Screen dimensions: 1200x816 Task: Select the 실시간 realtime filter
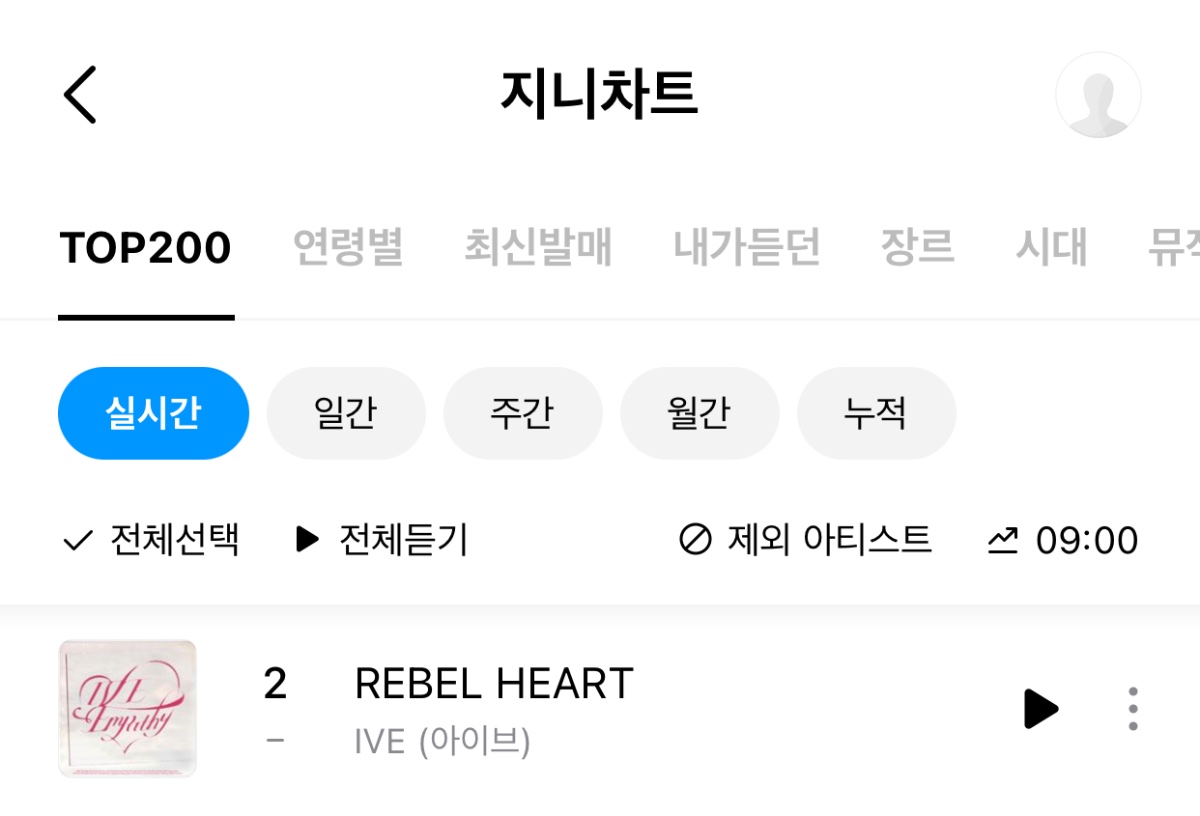click(153, 413)
